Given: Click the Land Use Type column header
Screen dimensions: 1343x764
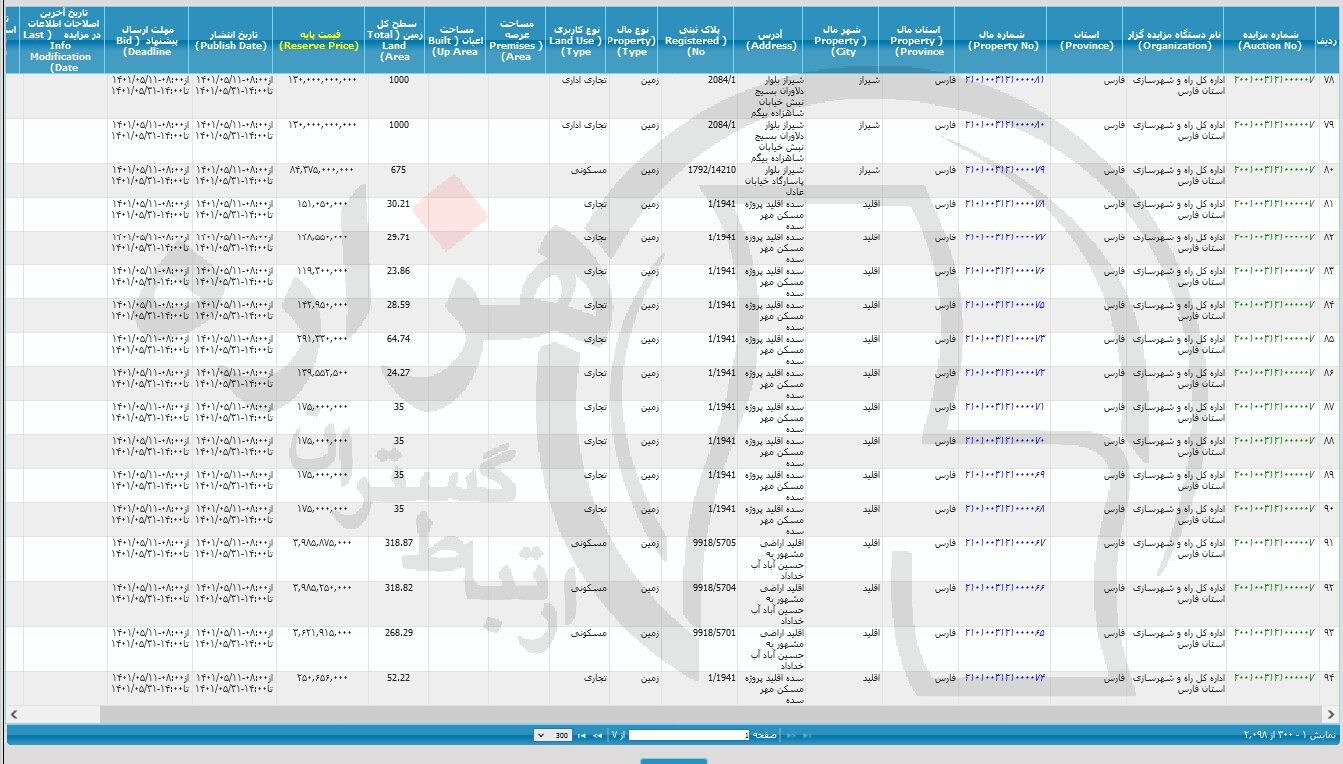Looking at the screenshot, I should click(x=576, y=40).
